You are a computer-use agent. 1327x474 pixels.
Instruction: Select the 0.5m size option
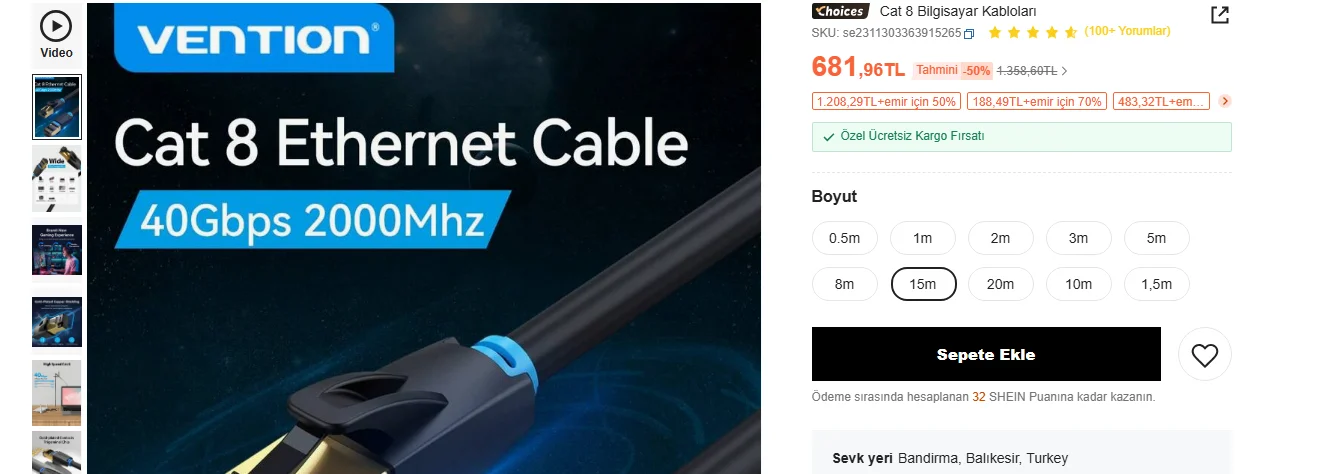coord(845,238)
